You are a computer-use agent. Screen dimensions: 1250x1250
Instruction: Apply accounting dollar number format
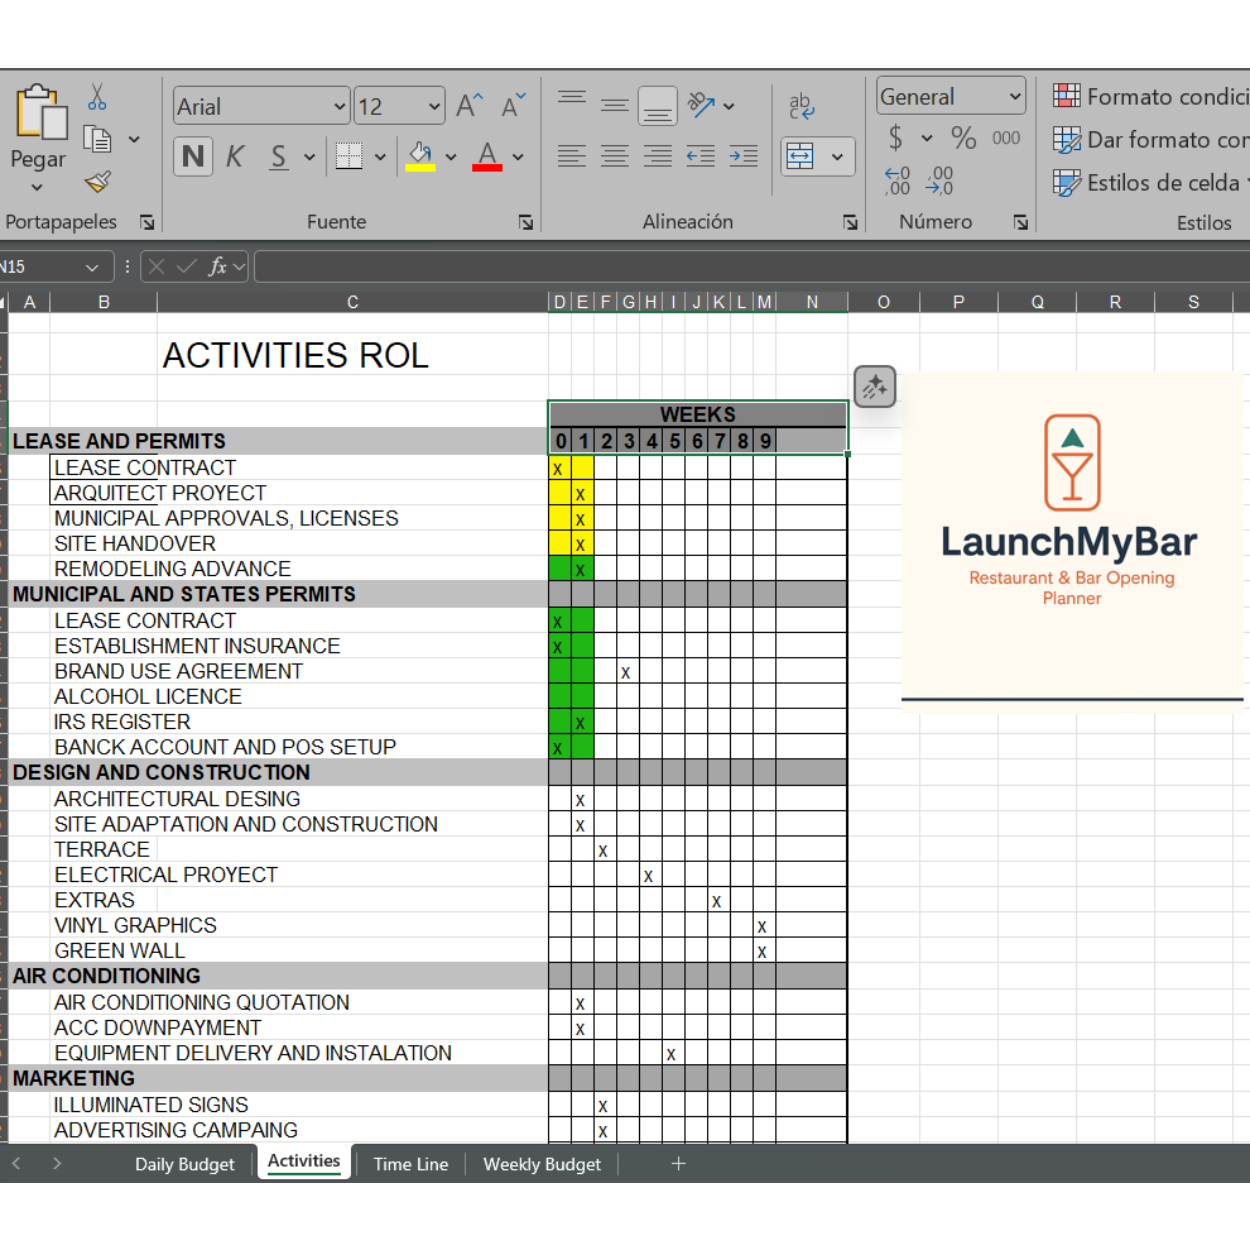896,137
